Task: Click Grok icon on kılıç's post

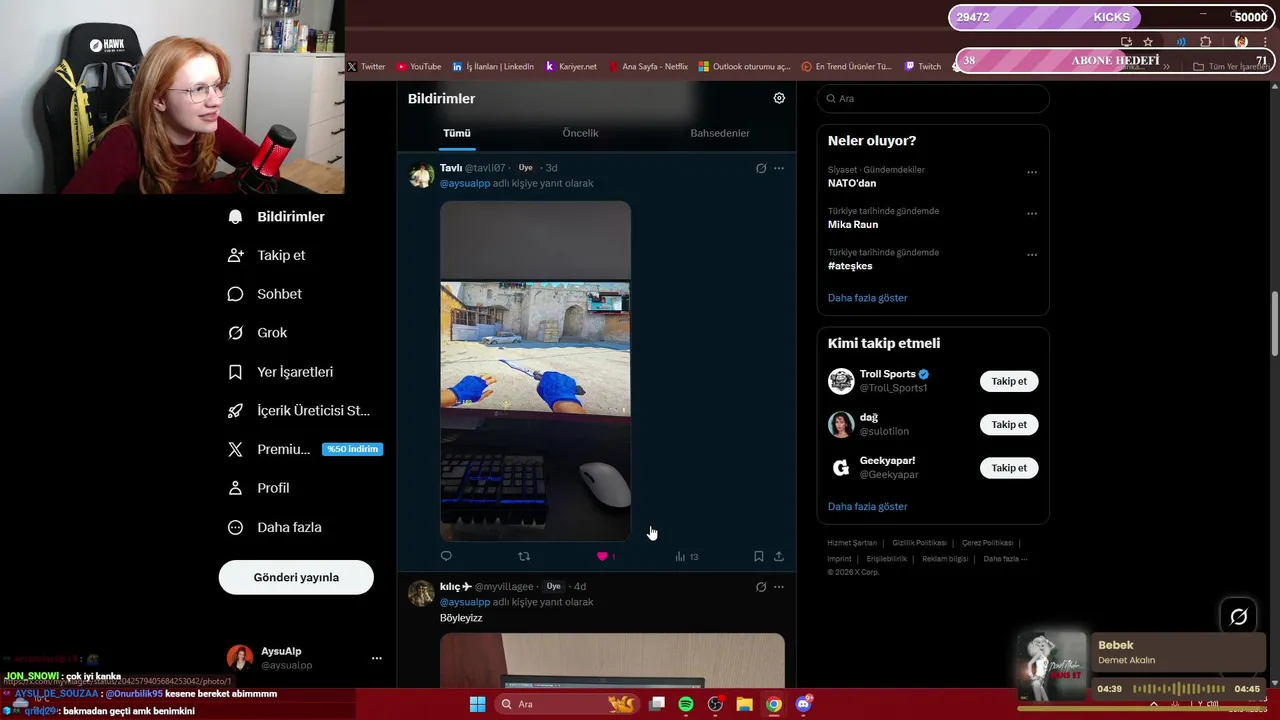Action: (761, 587)
